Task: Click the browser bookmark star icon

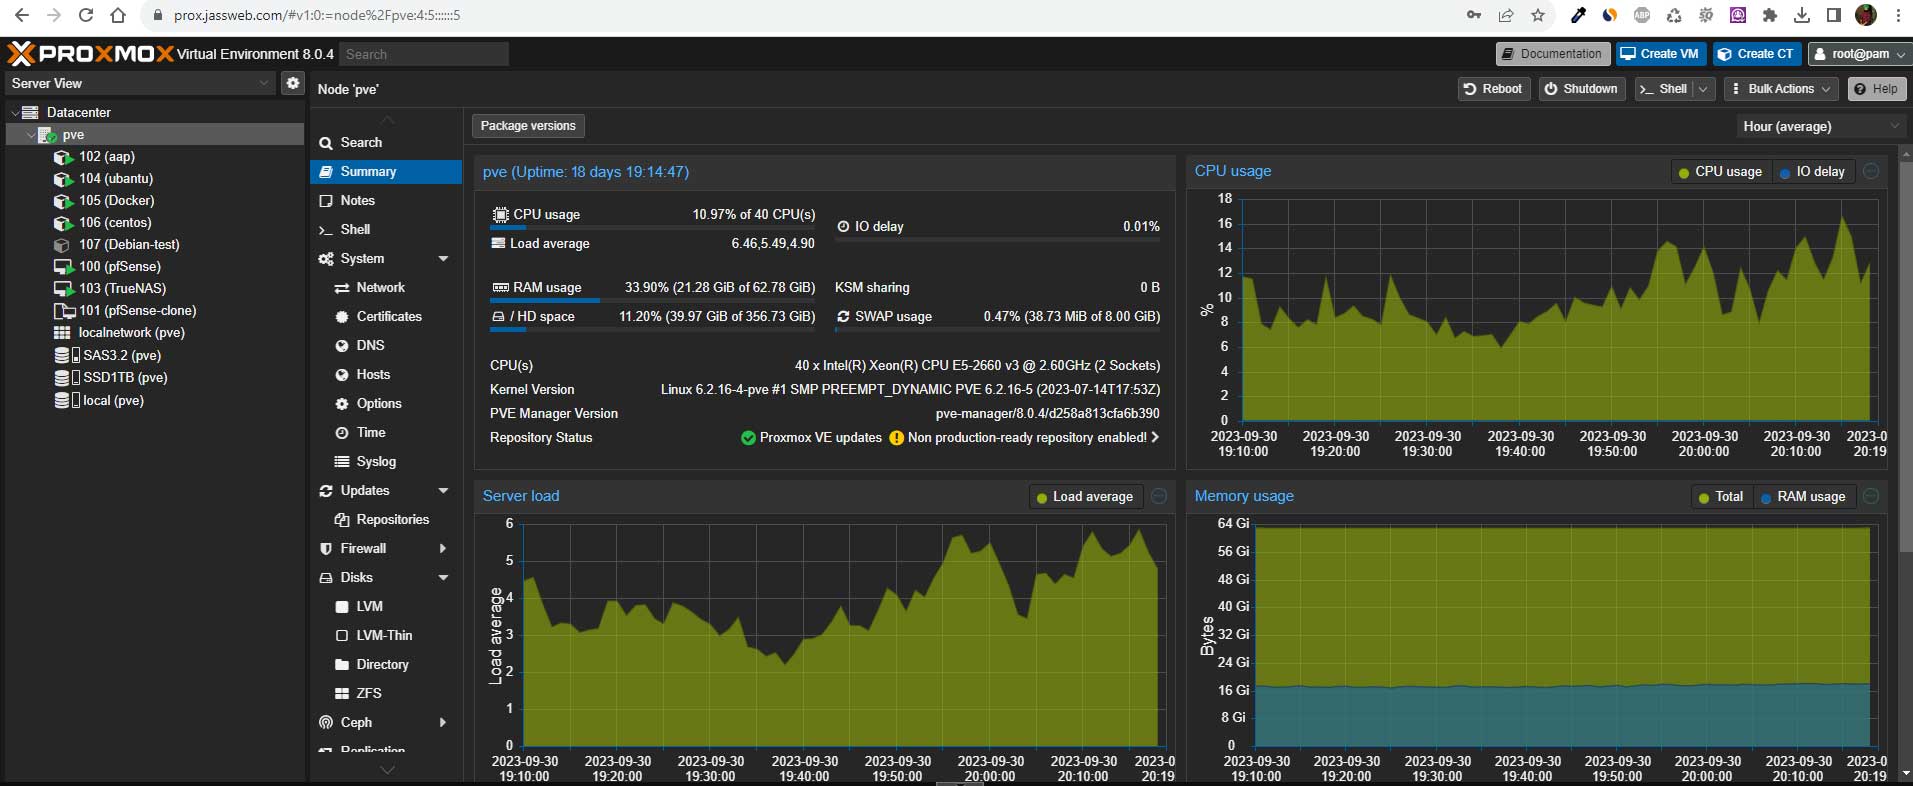Action: (1538, 15)
